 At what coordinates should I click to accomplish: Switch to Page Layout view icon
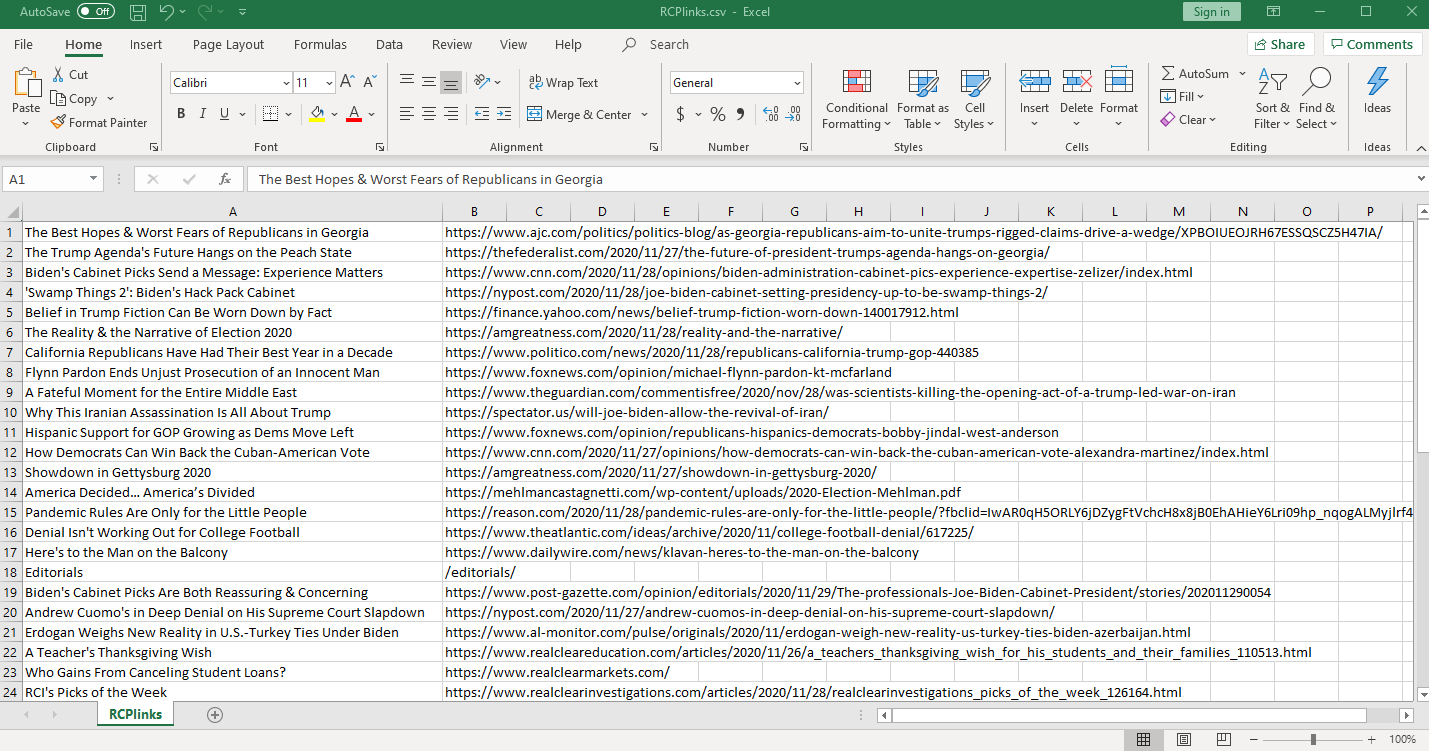click(1183, 739)
